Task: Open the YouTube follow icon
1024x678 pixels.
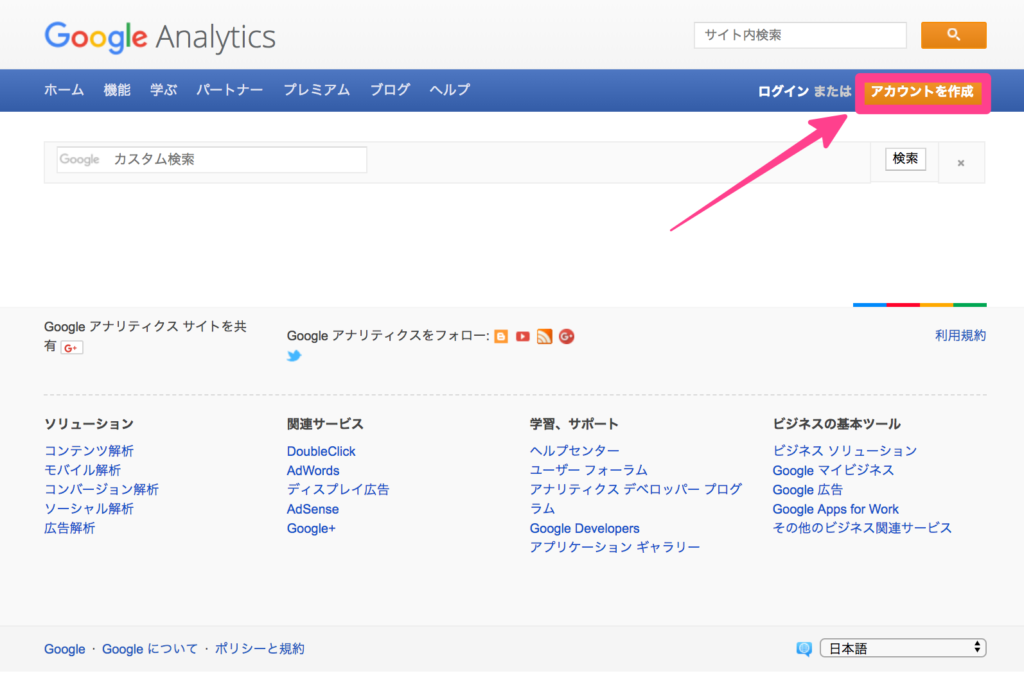Action: point(522,336)
